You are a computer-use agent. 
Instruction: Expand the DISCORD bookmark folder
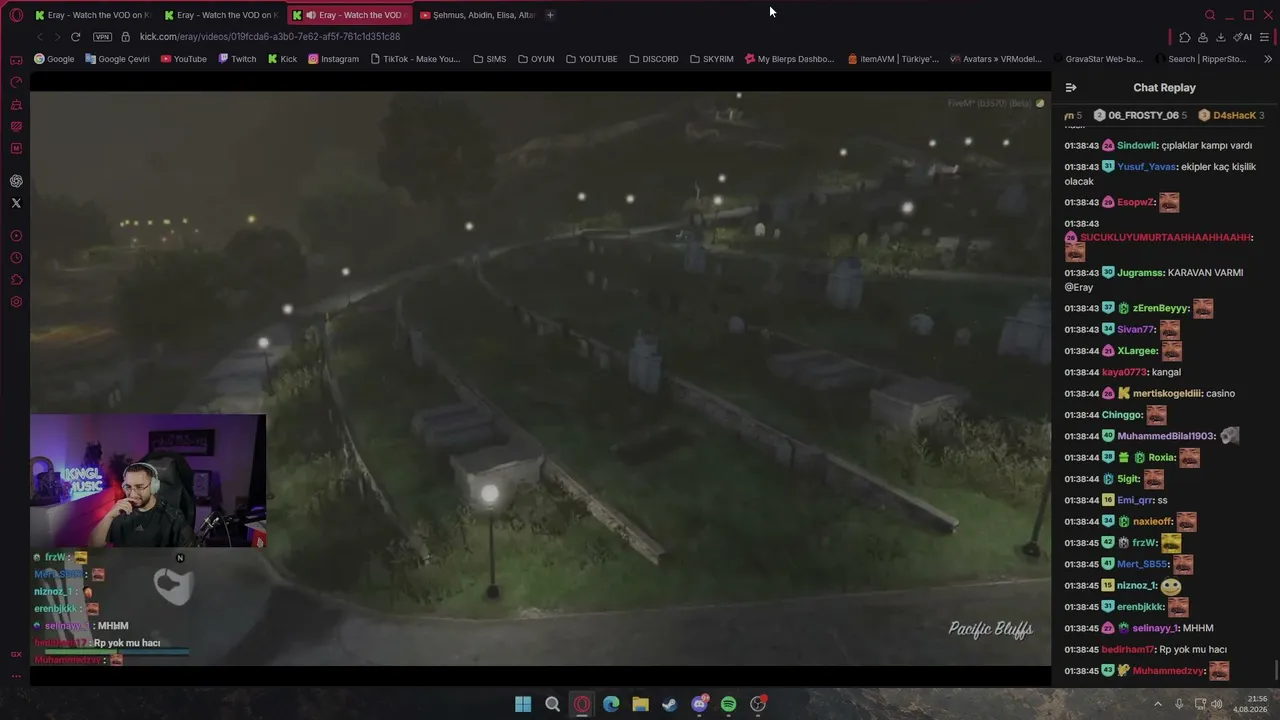(x=653, y=59)
